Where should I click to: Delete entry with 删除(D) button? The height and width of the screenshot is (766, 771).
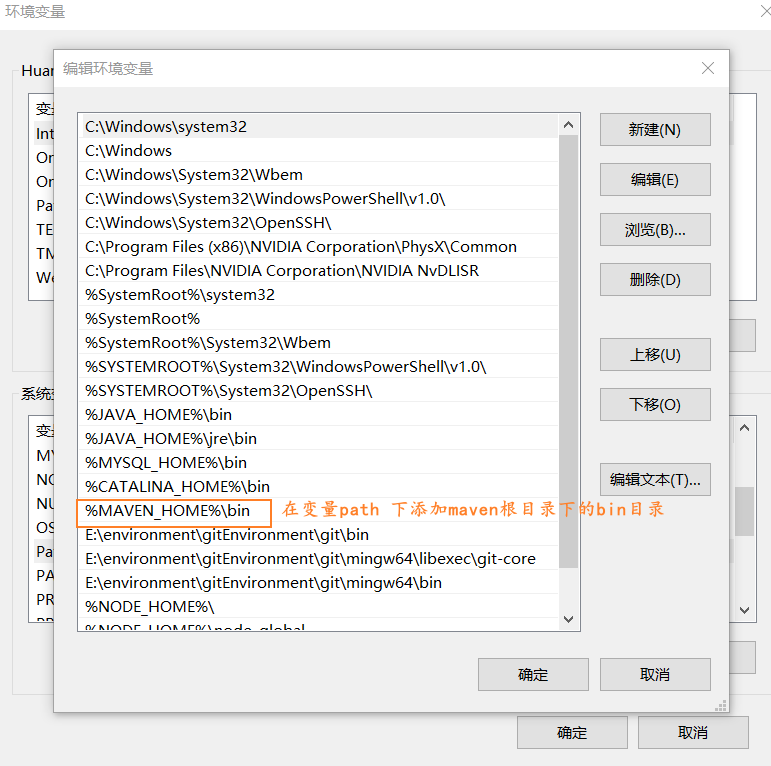pyautogui.click(x=655, y=280)
